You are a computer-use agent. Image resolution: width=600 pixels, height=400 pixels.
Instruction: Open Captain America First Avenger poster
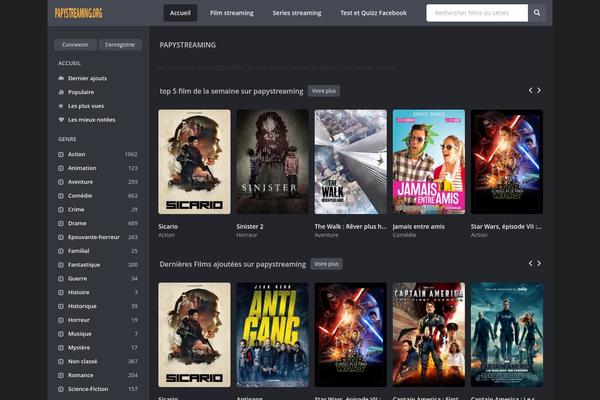[x=429, y=335]
